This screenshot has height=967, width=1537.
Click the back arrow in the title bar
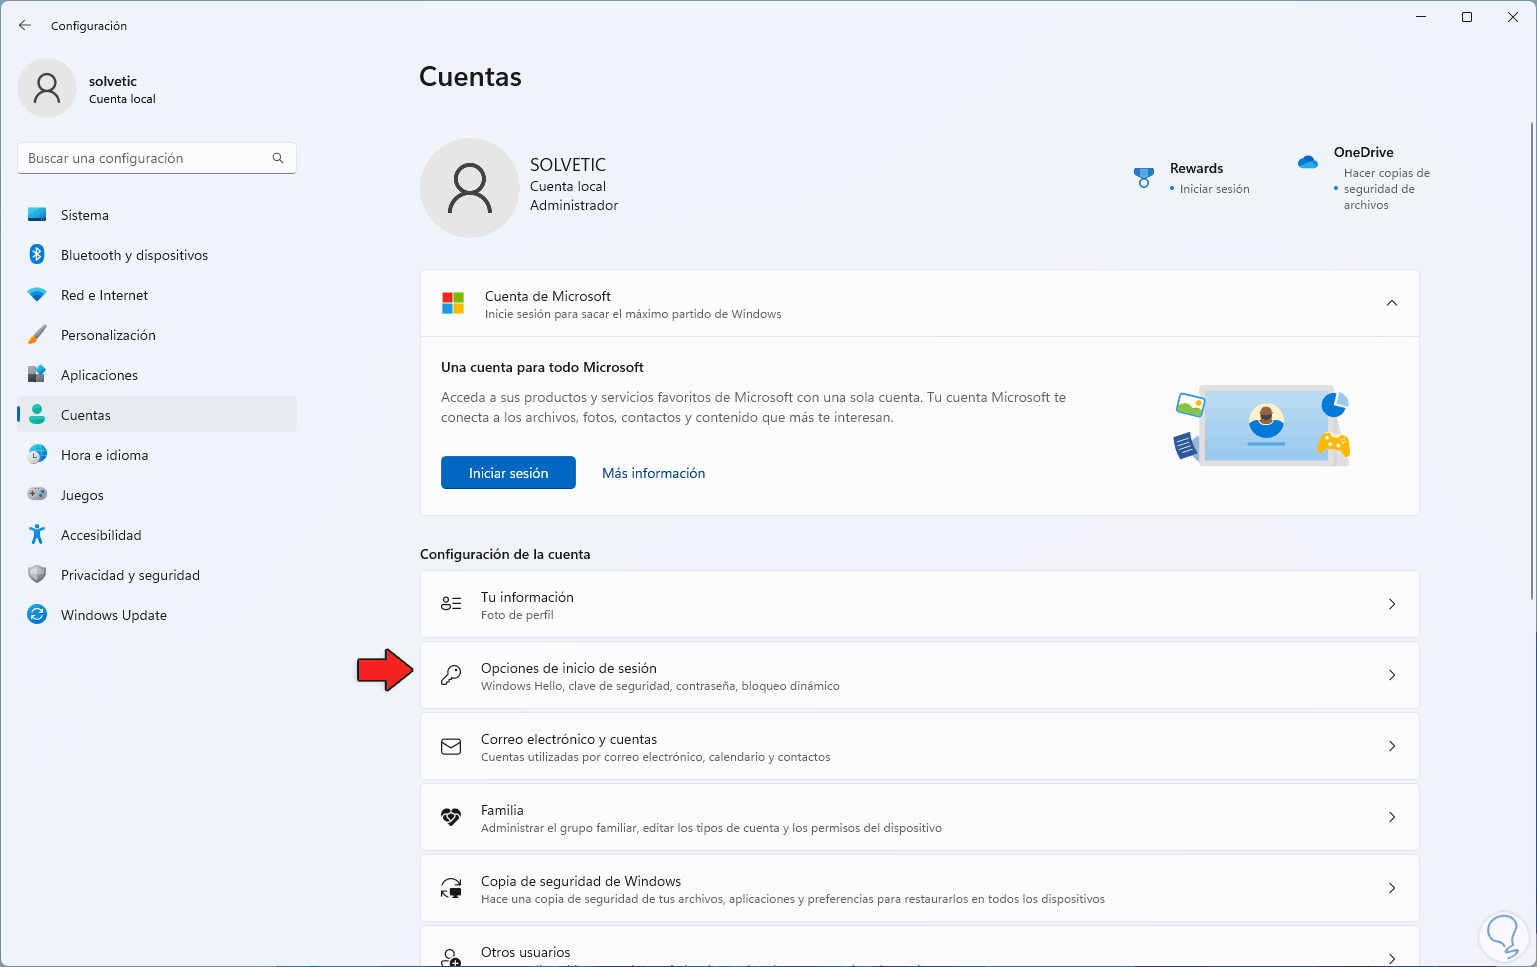point(25,25)
